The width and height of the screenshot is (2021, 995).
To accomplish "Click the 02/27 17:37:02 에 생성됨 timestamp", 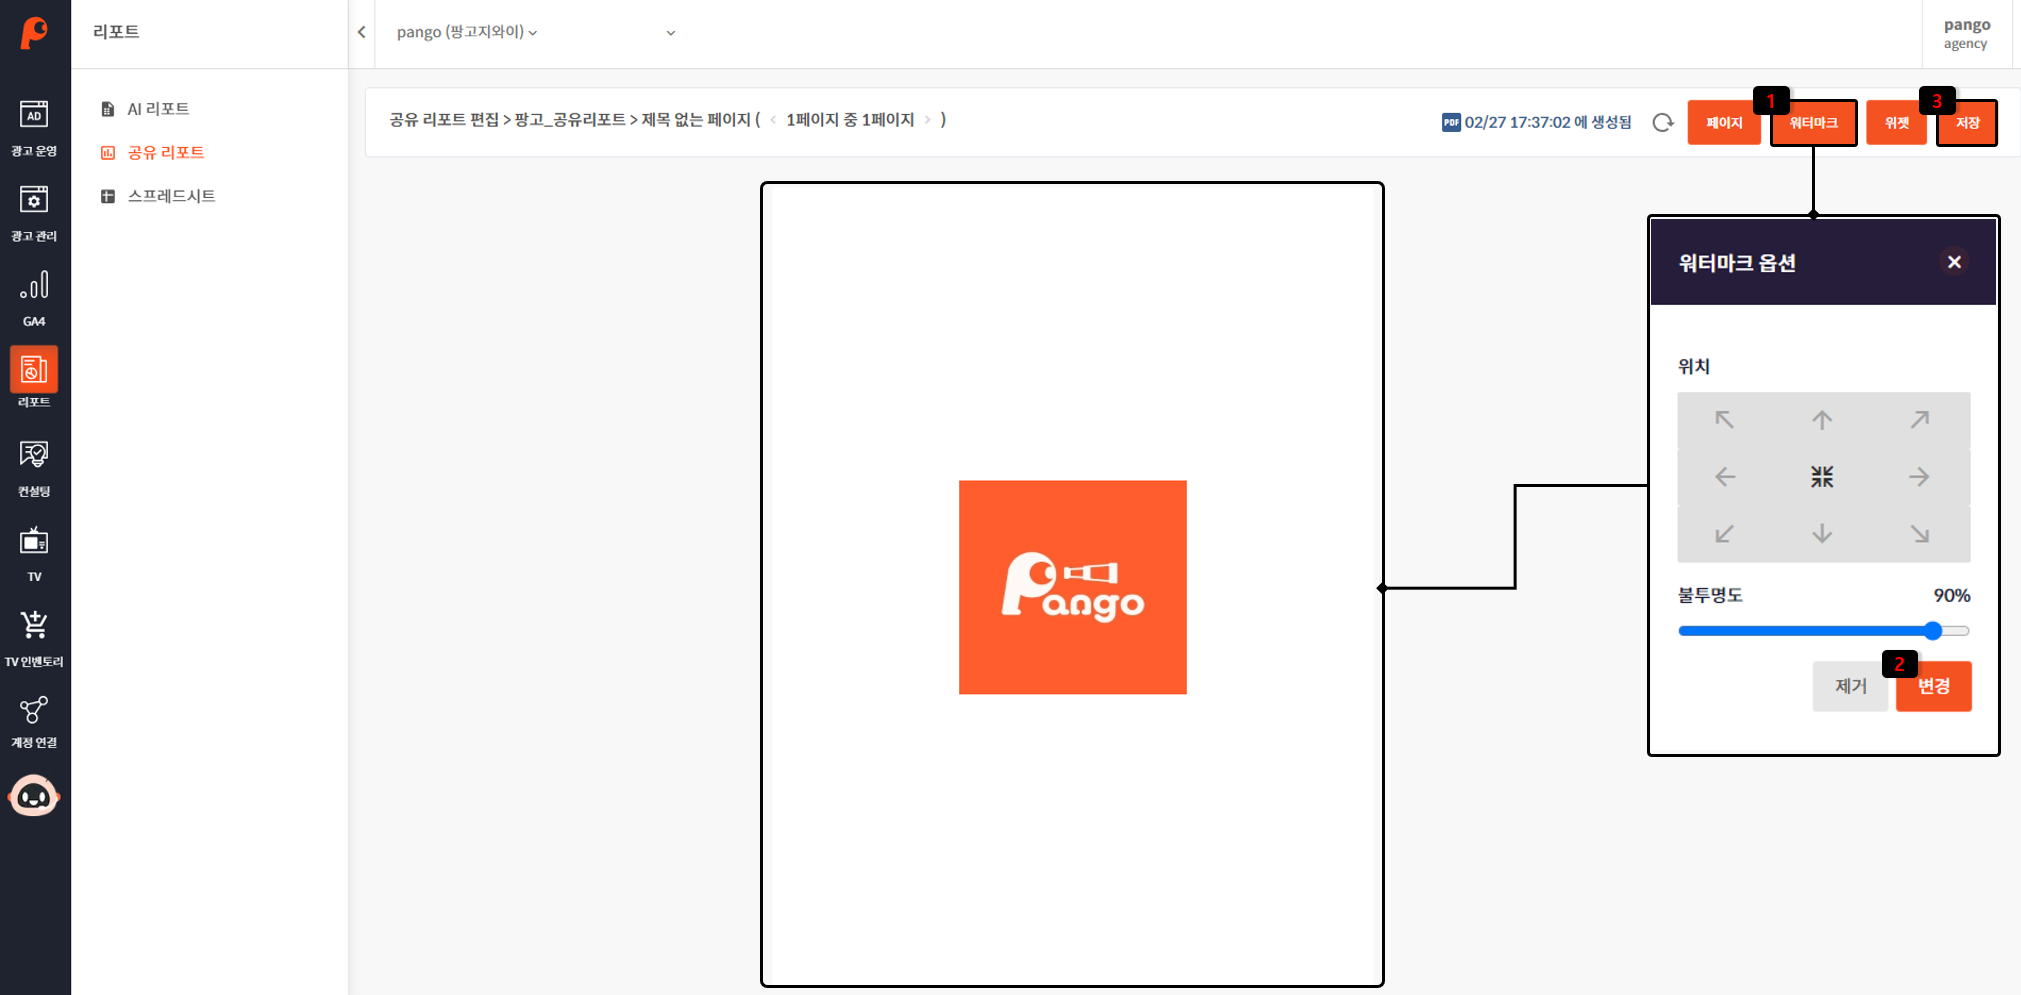I will [x=1548, y=122].
